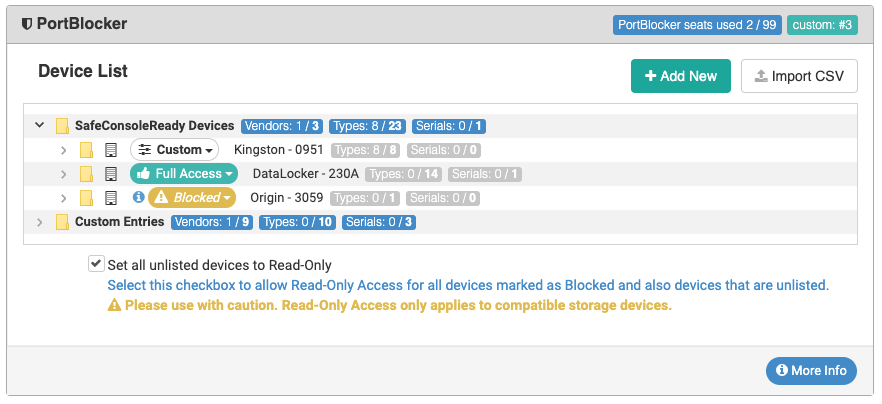Select the SafeConsoleReady Devices label

155,125
